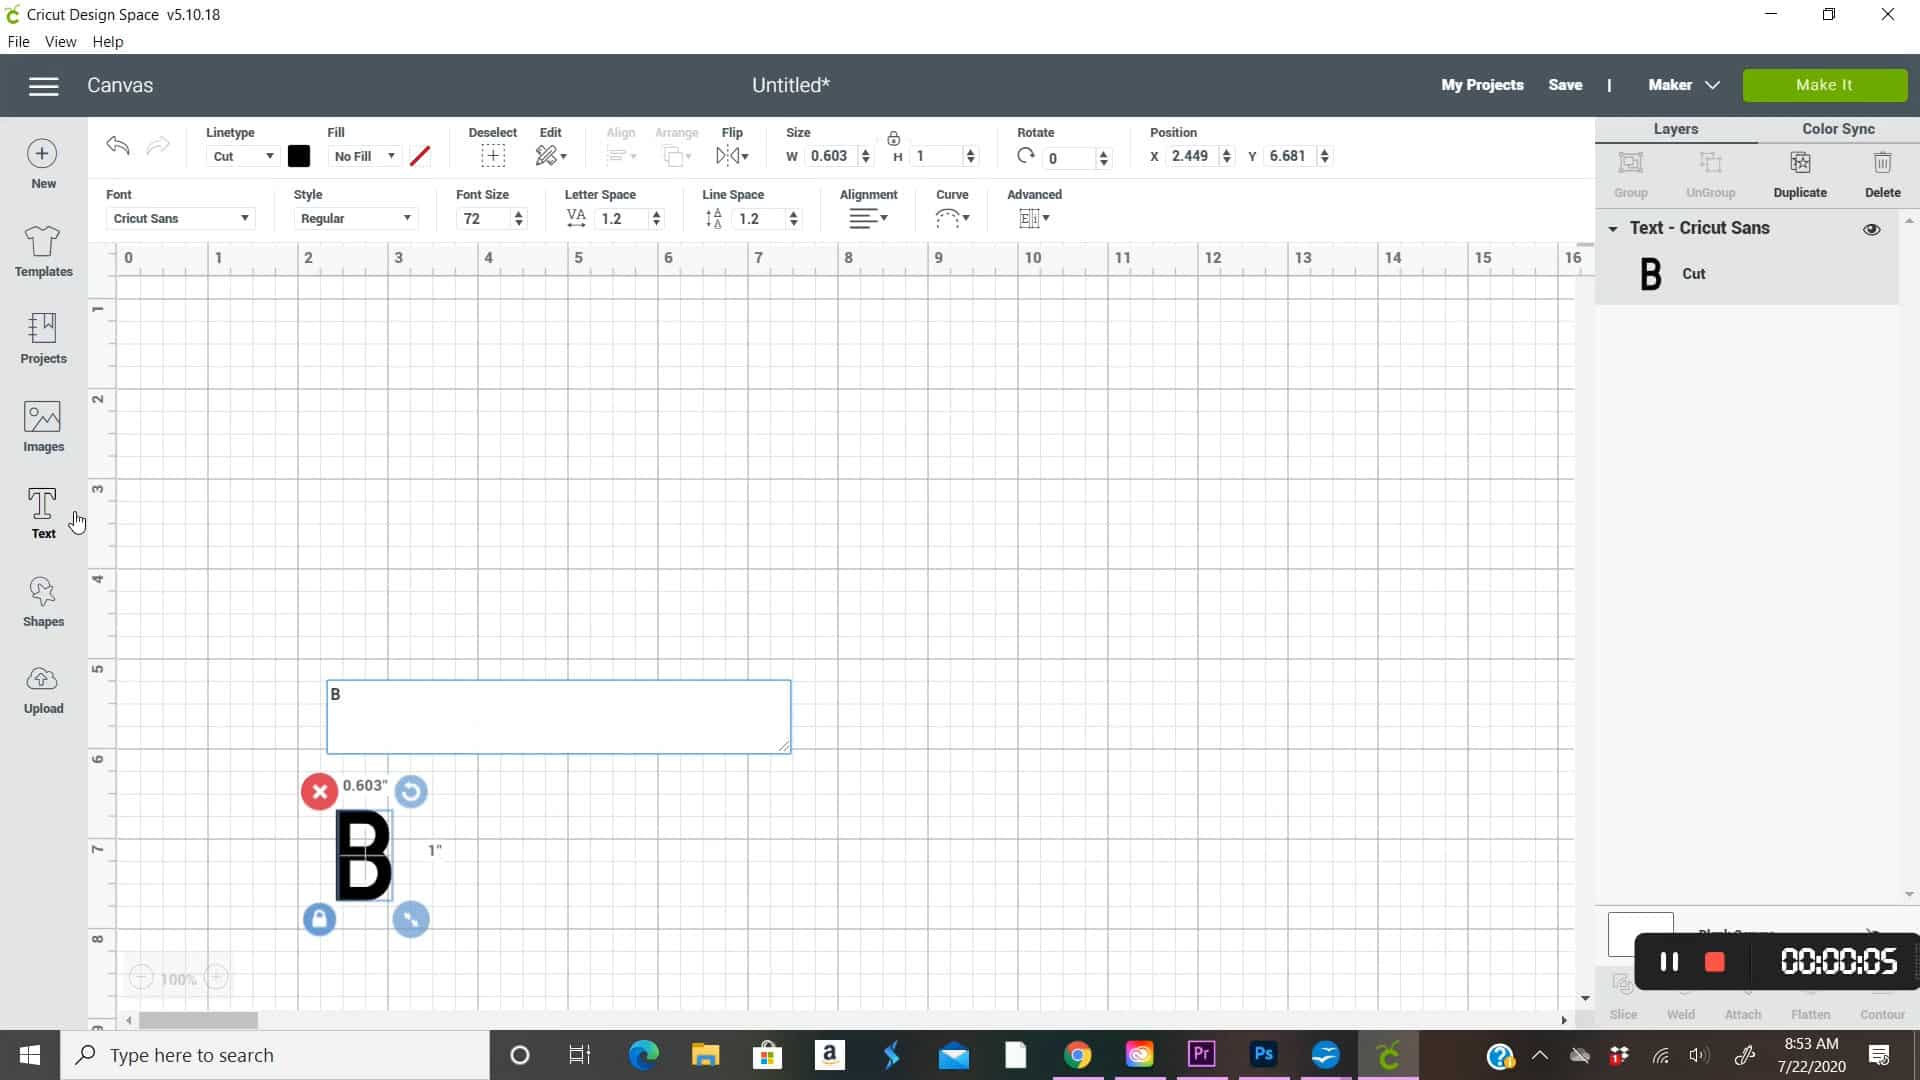
Task: Select the Text tool in sidebar
Action: (43, 513)
